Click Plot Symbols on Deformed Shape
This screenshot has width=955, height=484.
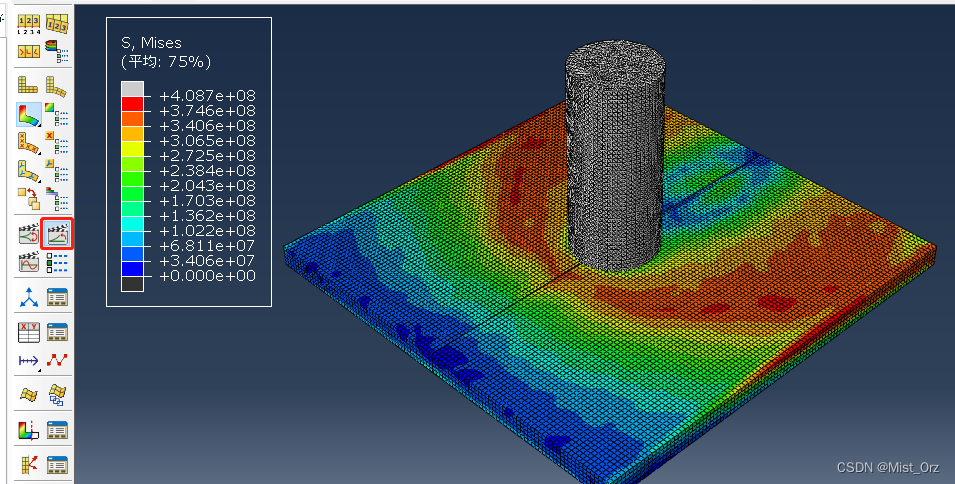click(28, 144)
